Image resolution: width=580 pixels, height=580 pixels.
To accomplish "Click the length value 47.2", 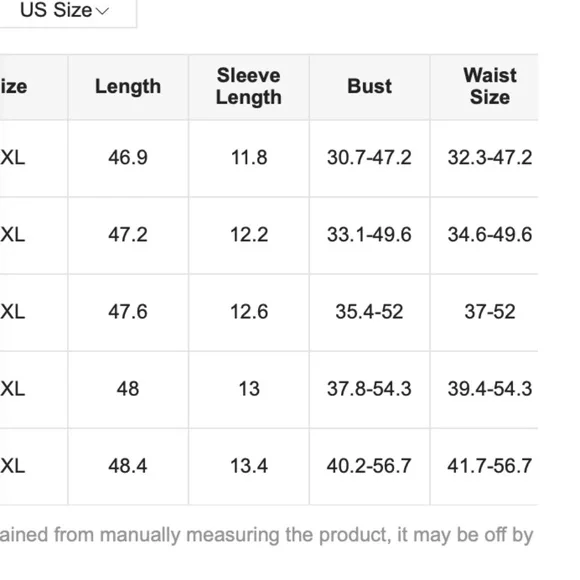I will (128, 235).
